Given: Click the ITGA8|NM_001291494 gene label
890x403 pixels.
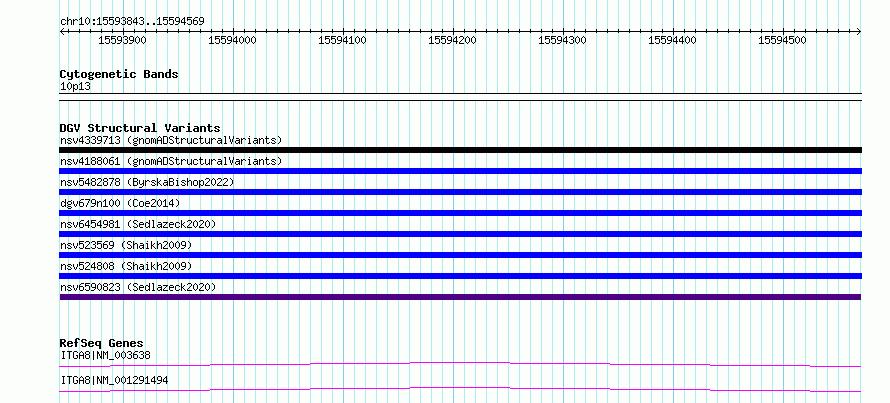Looking at the screenshot, I should click(x=114, y=380).
